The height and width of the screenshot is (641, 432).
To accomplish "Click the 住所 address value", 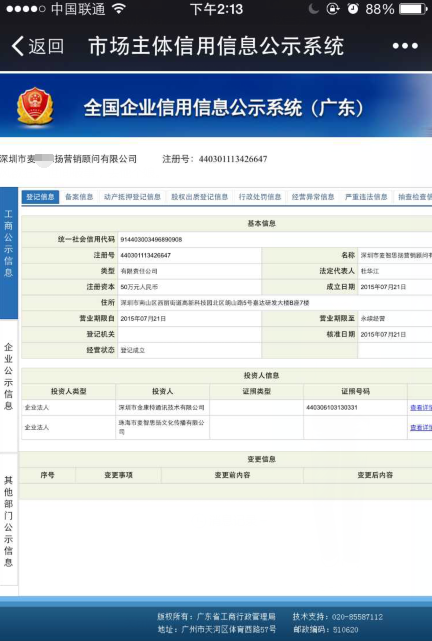I will (215, 303).
